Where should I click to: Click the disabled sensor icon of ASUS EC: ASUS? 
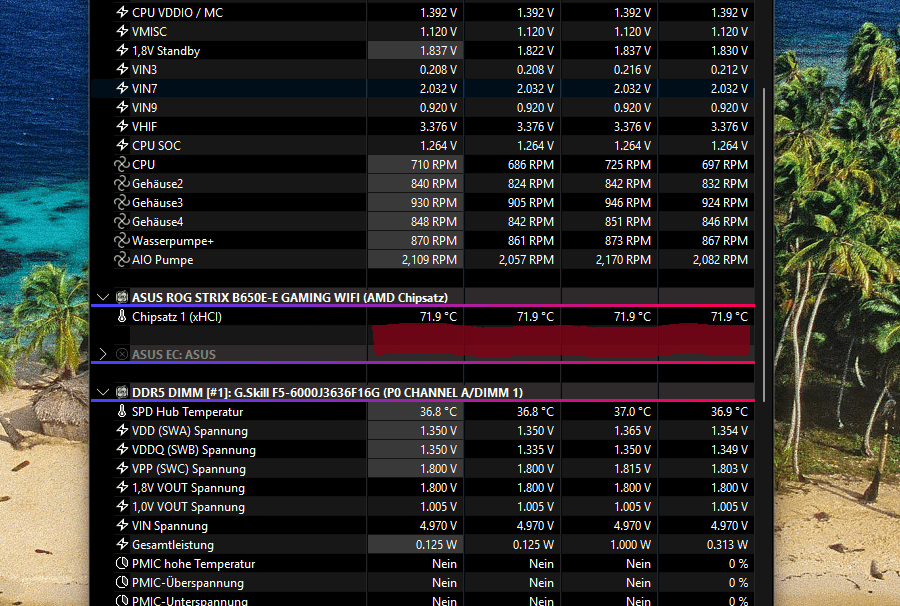122,354
